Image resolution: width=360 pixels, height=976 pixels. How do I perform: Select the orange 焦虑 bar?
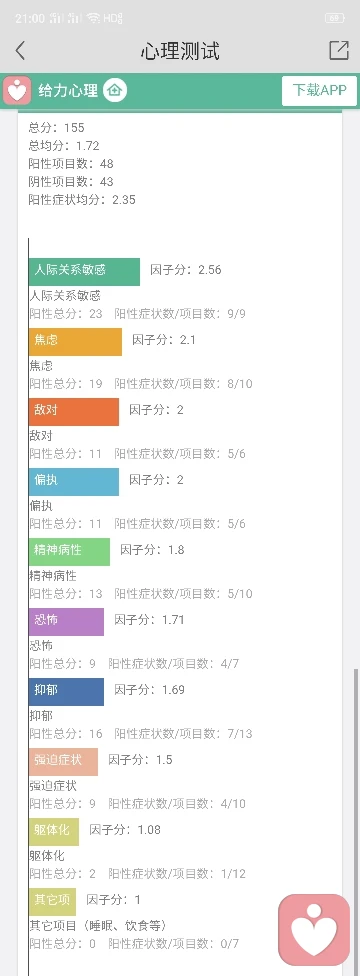point(75,341)
